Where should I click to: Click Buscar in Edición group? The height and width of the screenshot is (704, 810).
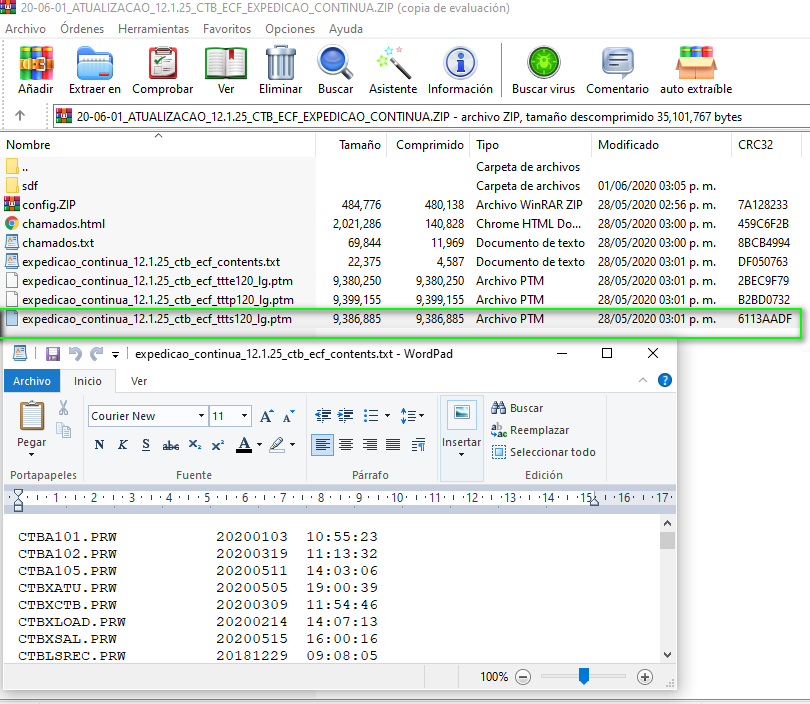[517, 408]
